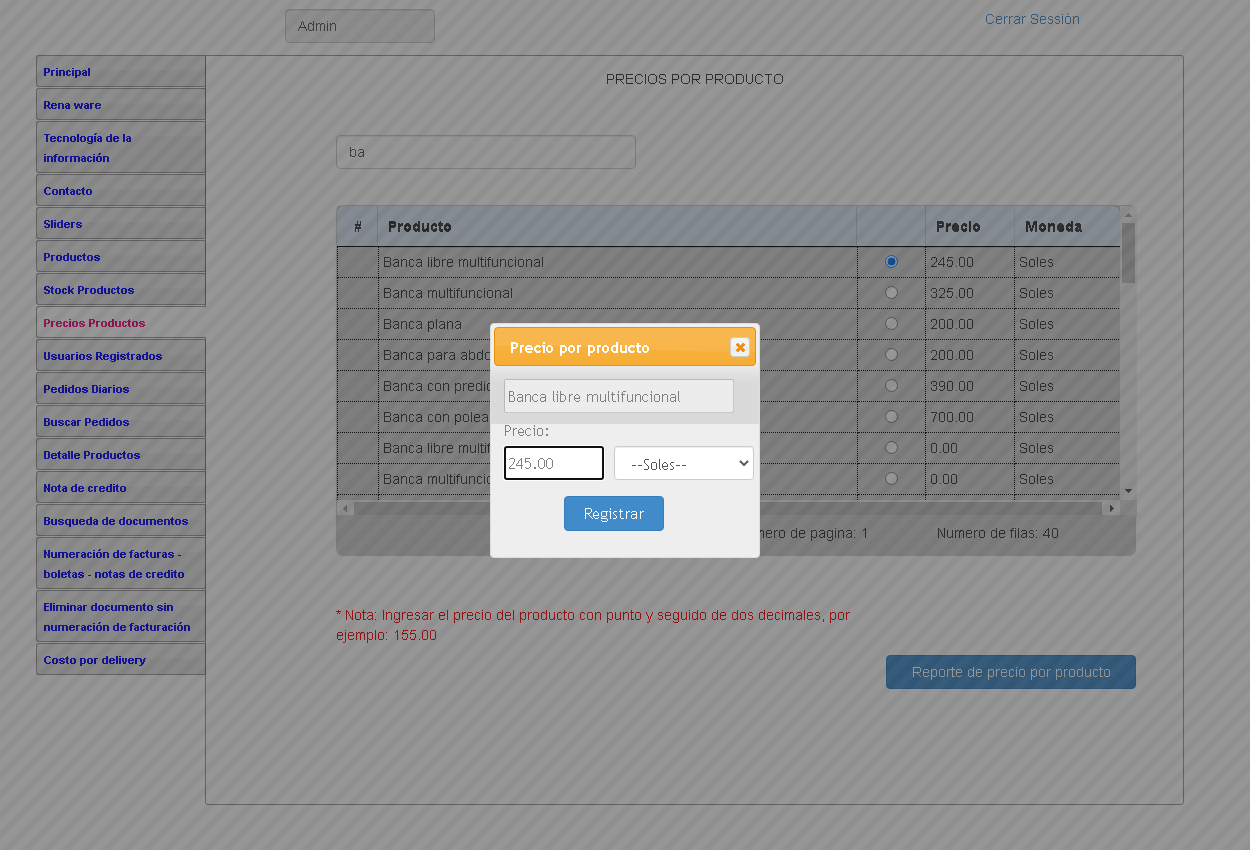This screenshot has height=850, width=1250.
Task: Click the Precio input field with 245.00
Action: pyautogui.click(x=553, y=464)
